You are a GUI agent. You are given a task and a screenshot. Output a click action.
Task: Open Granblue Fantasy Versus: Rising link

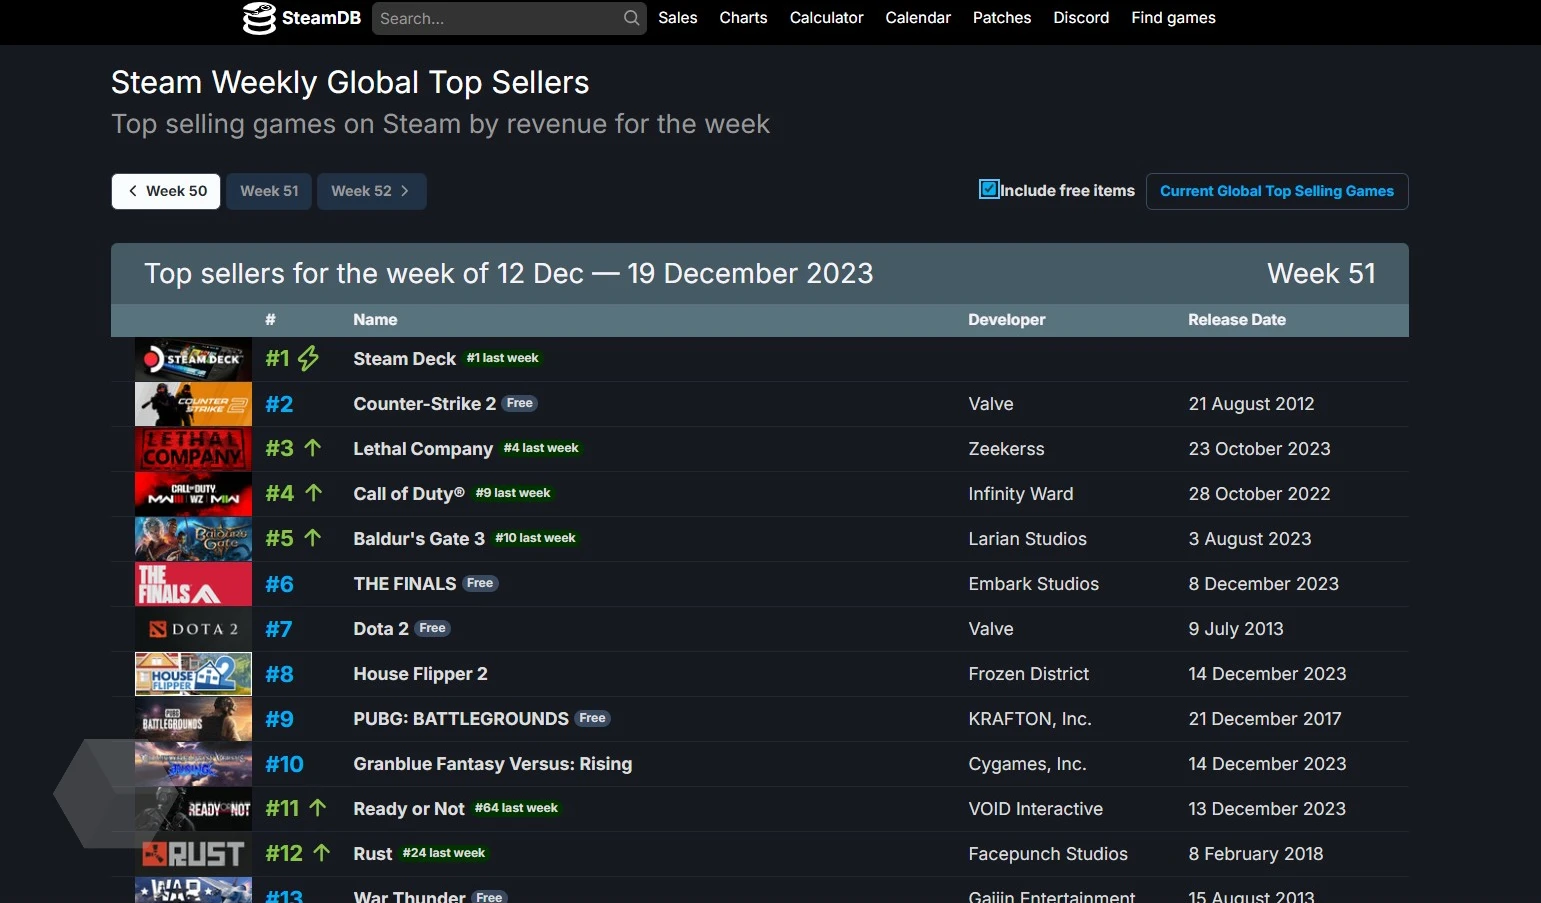pyautogui.click(x=493, y=764)
